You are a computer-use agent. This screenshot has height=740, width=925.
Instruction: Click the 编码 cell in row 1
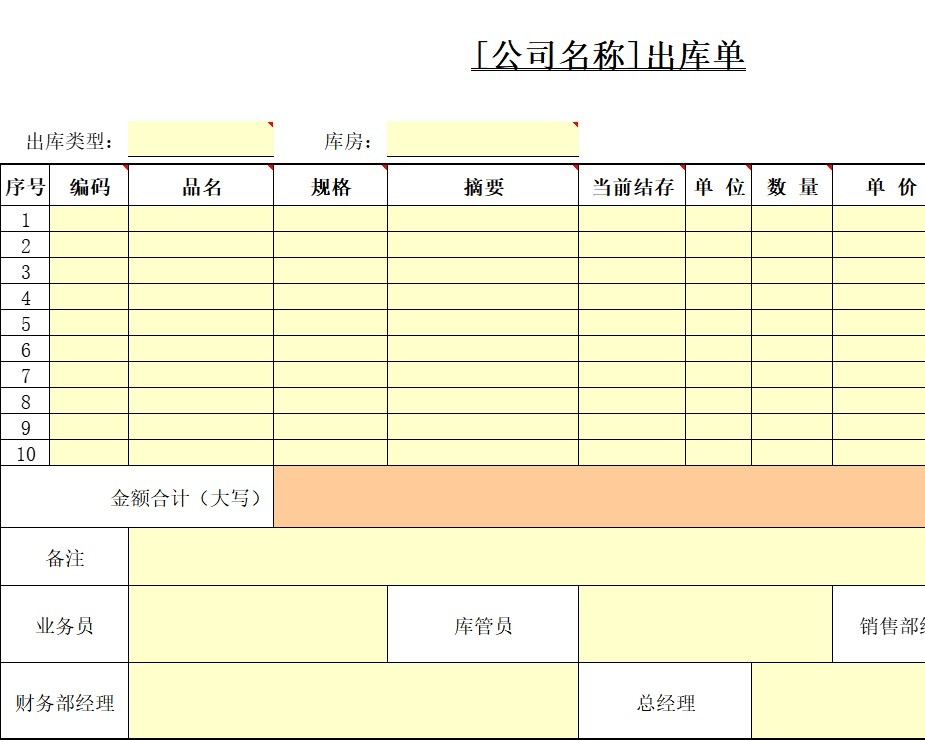88,219
